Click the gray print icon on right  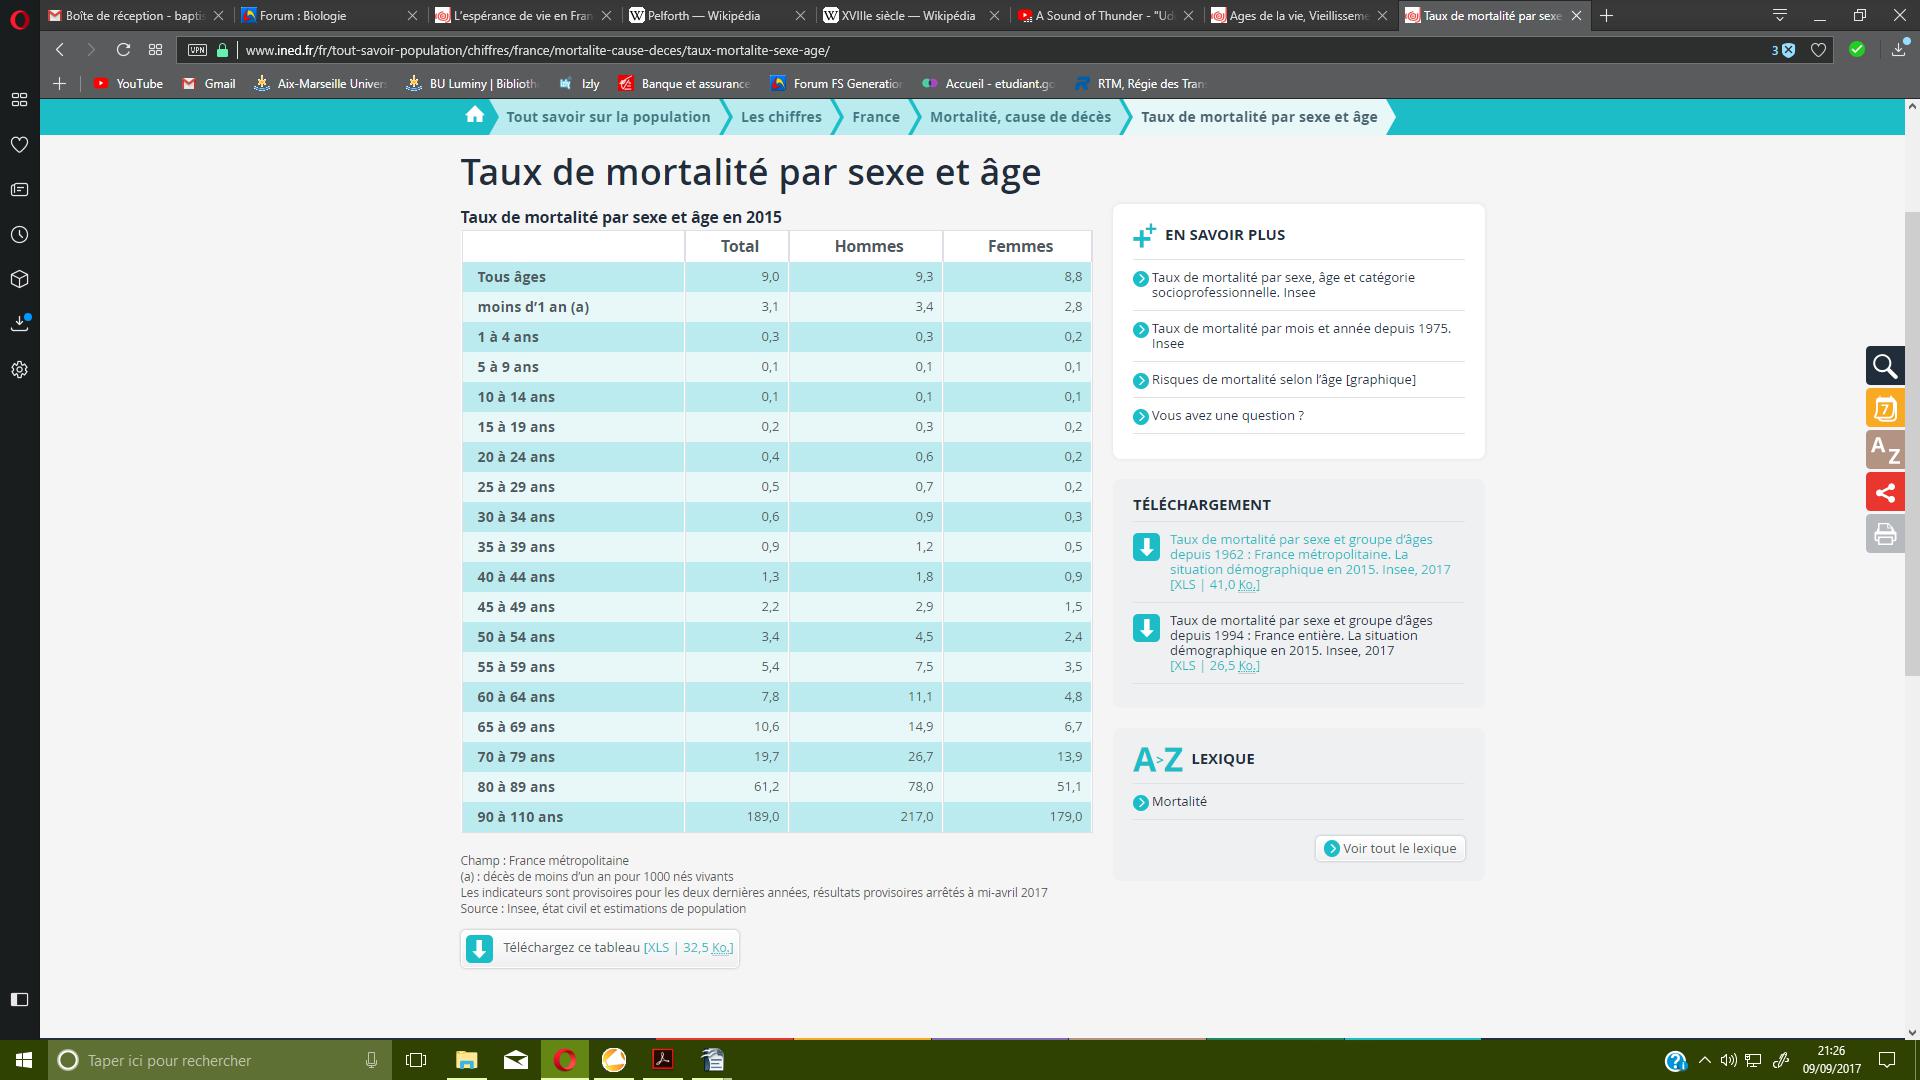(x=1885, y=534)
